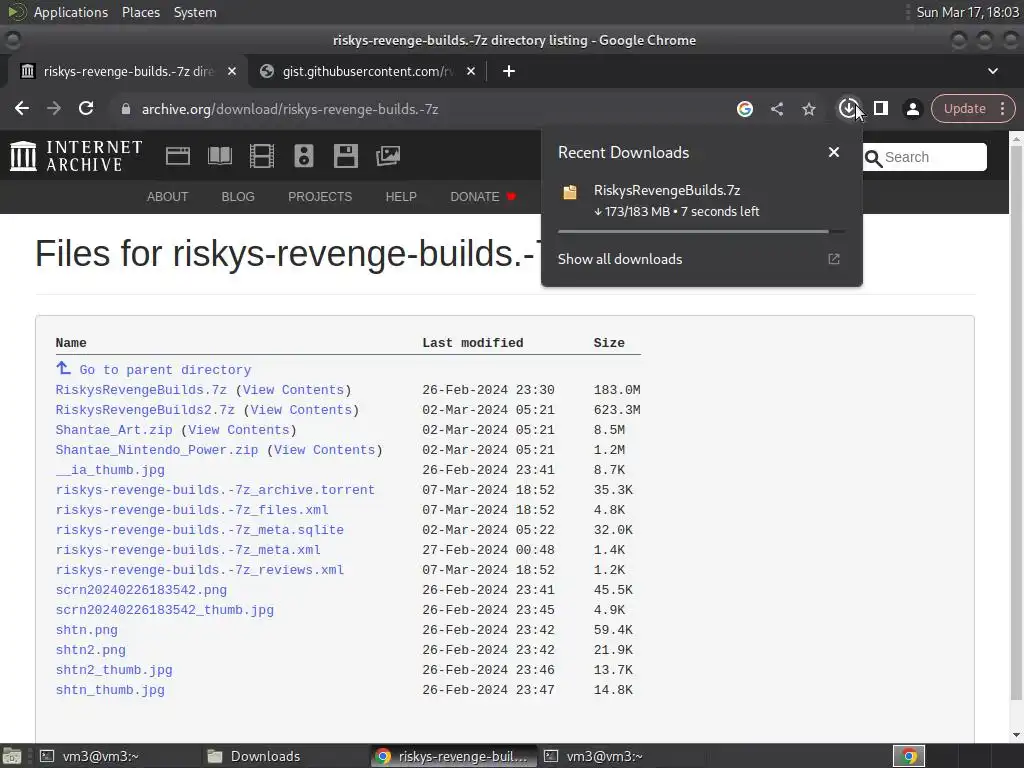Open the _archive.torrent file link
This screenshot has width=1024, height=768.
[215, 490]
